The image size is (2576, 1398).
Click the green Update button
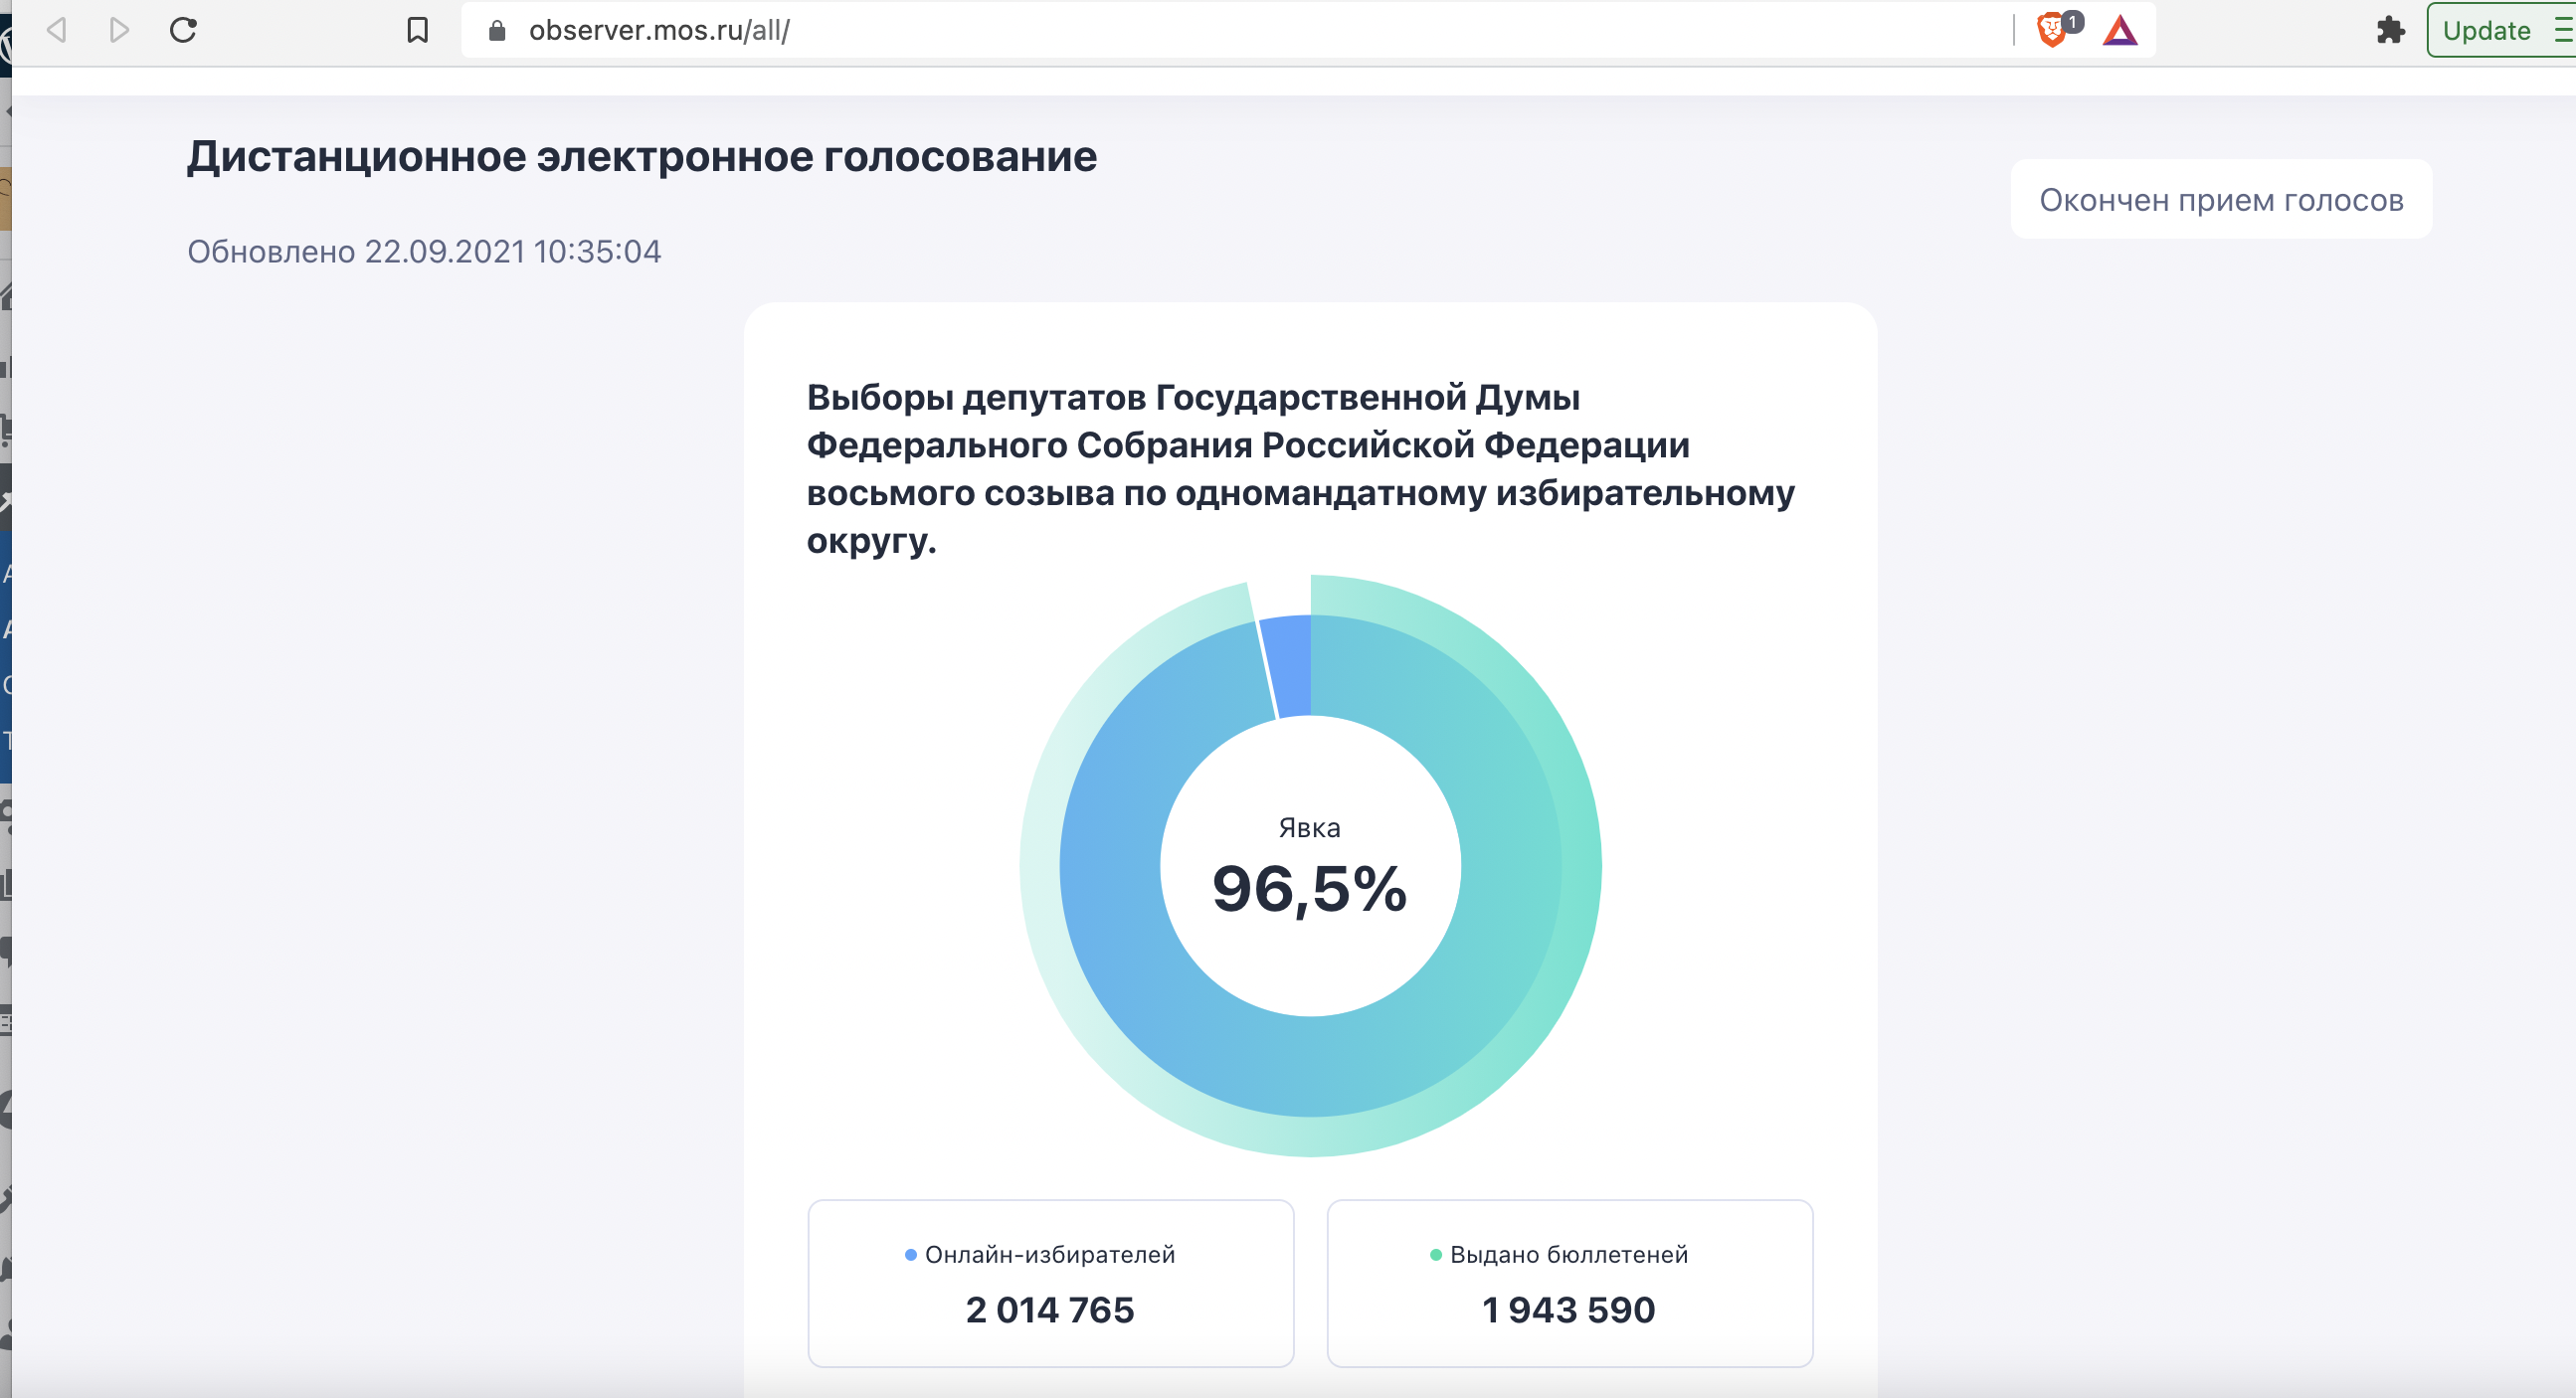pyautogui.click(x=2486, y=30)
